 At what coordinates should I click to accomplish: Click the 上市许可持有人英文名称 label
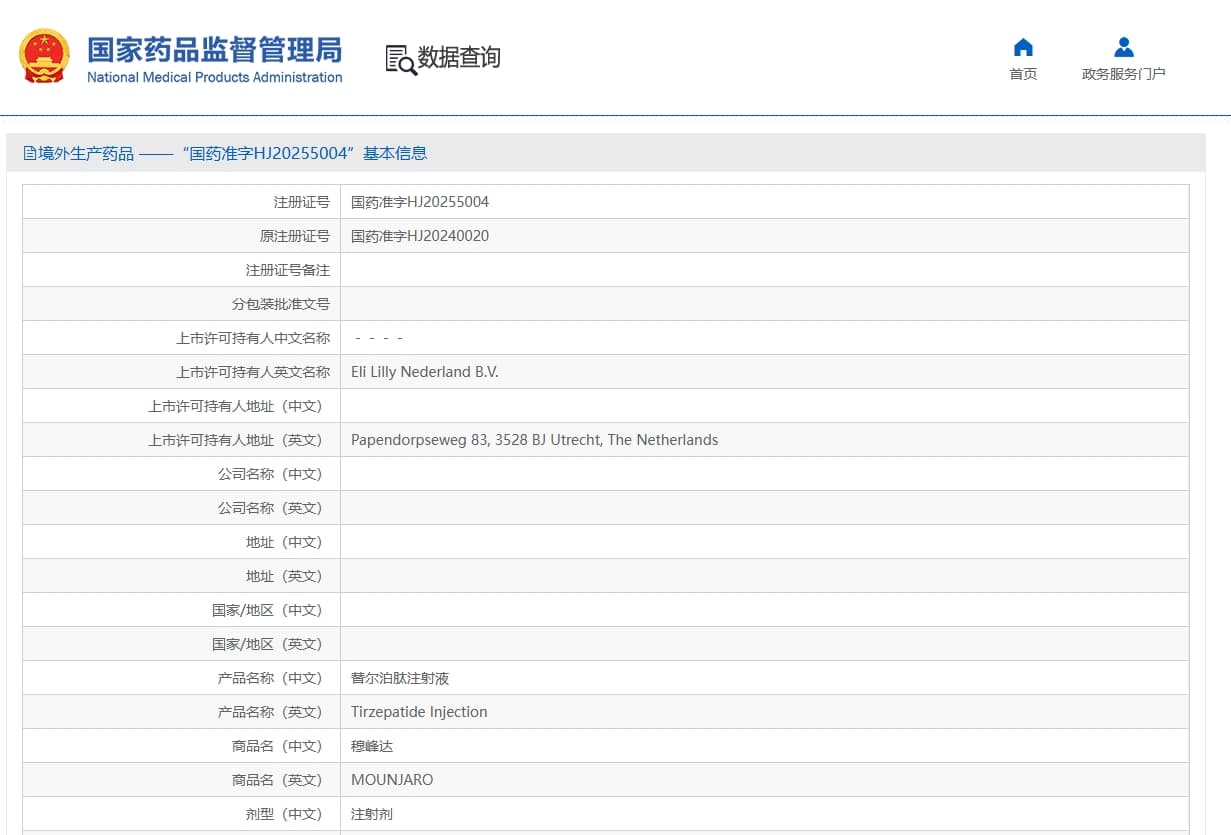point(253,372)
